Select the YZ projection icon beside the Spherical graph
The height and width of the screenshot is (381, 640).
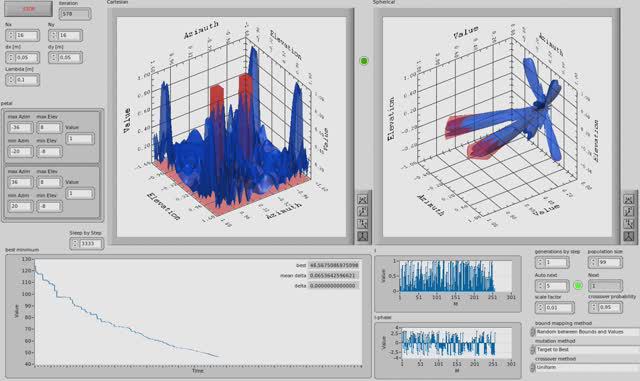click(x=629, y=224)
